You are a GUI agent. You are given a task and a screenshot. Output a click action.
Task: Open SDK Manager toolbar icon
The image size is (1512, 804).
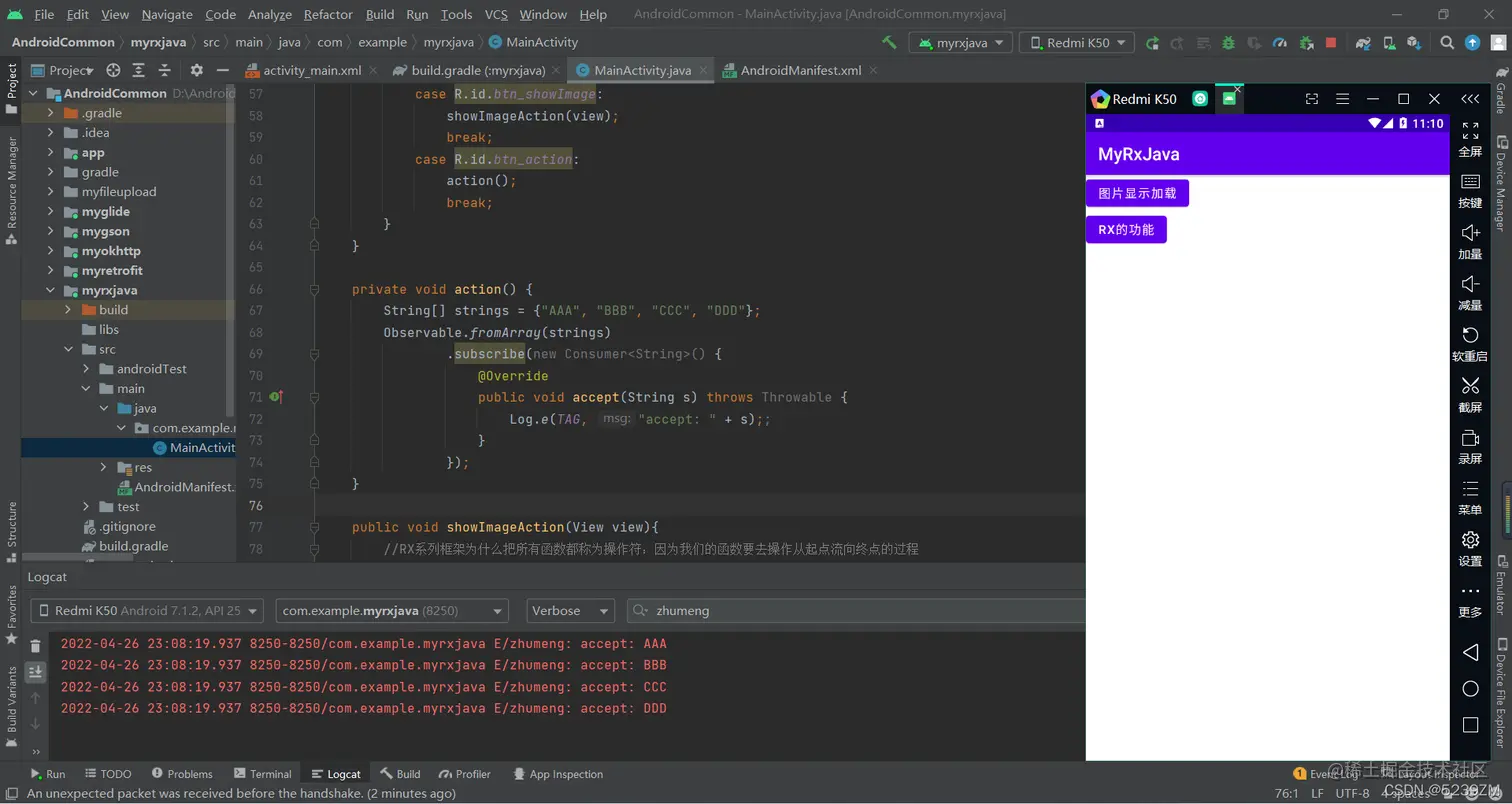(1413, 43)
